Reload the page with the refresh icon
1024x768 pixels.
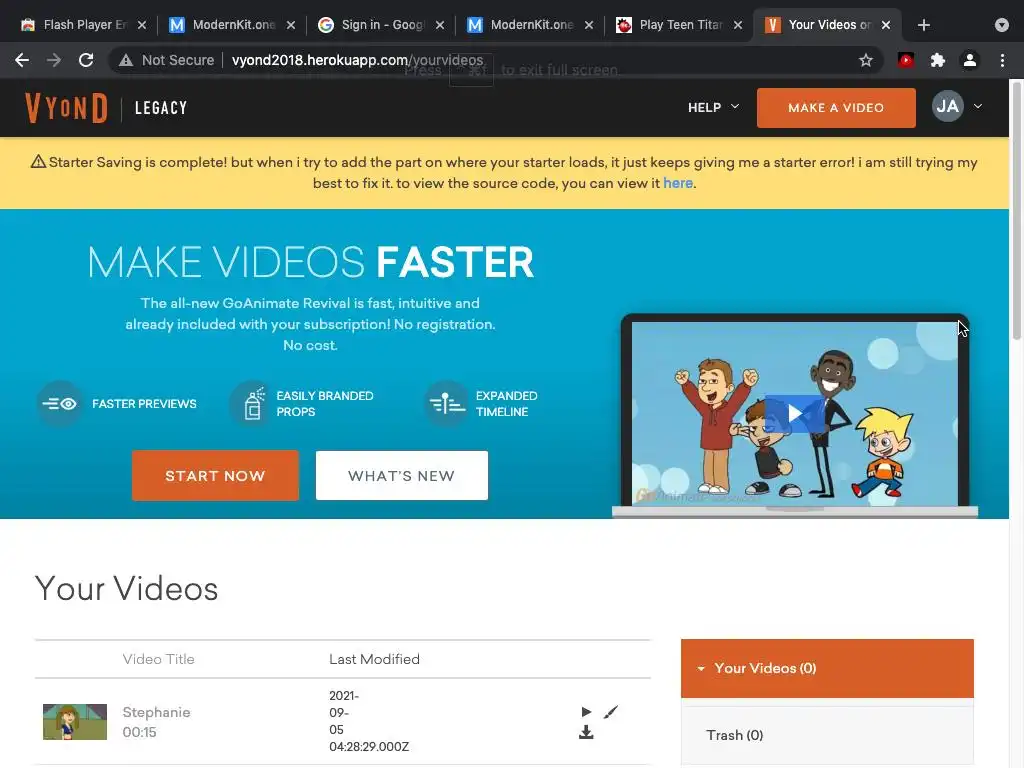[86, 60]
